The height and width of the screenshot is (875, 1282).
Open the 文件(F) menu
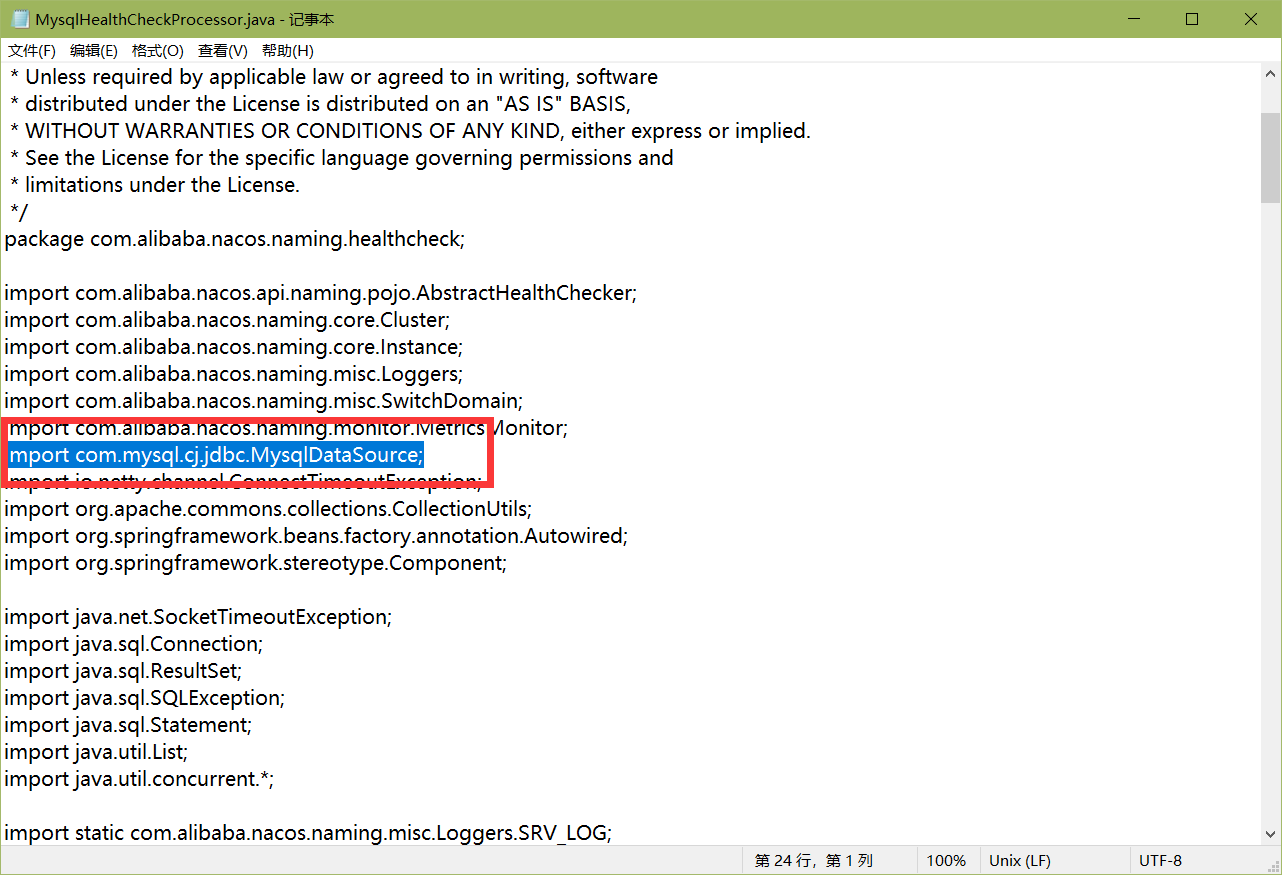[32, 51]
